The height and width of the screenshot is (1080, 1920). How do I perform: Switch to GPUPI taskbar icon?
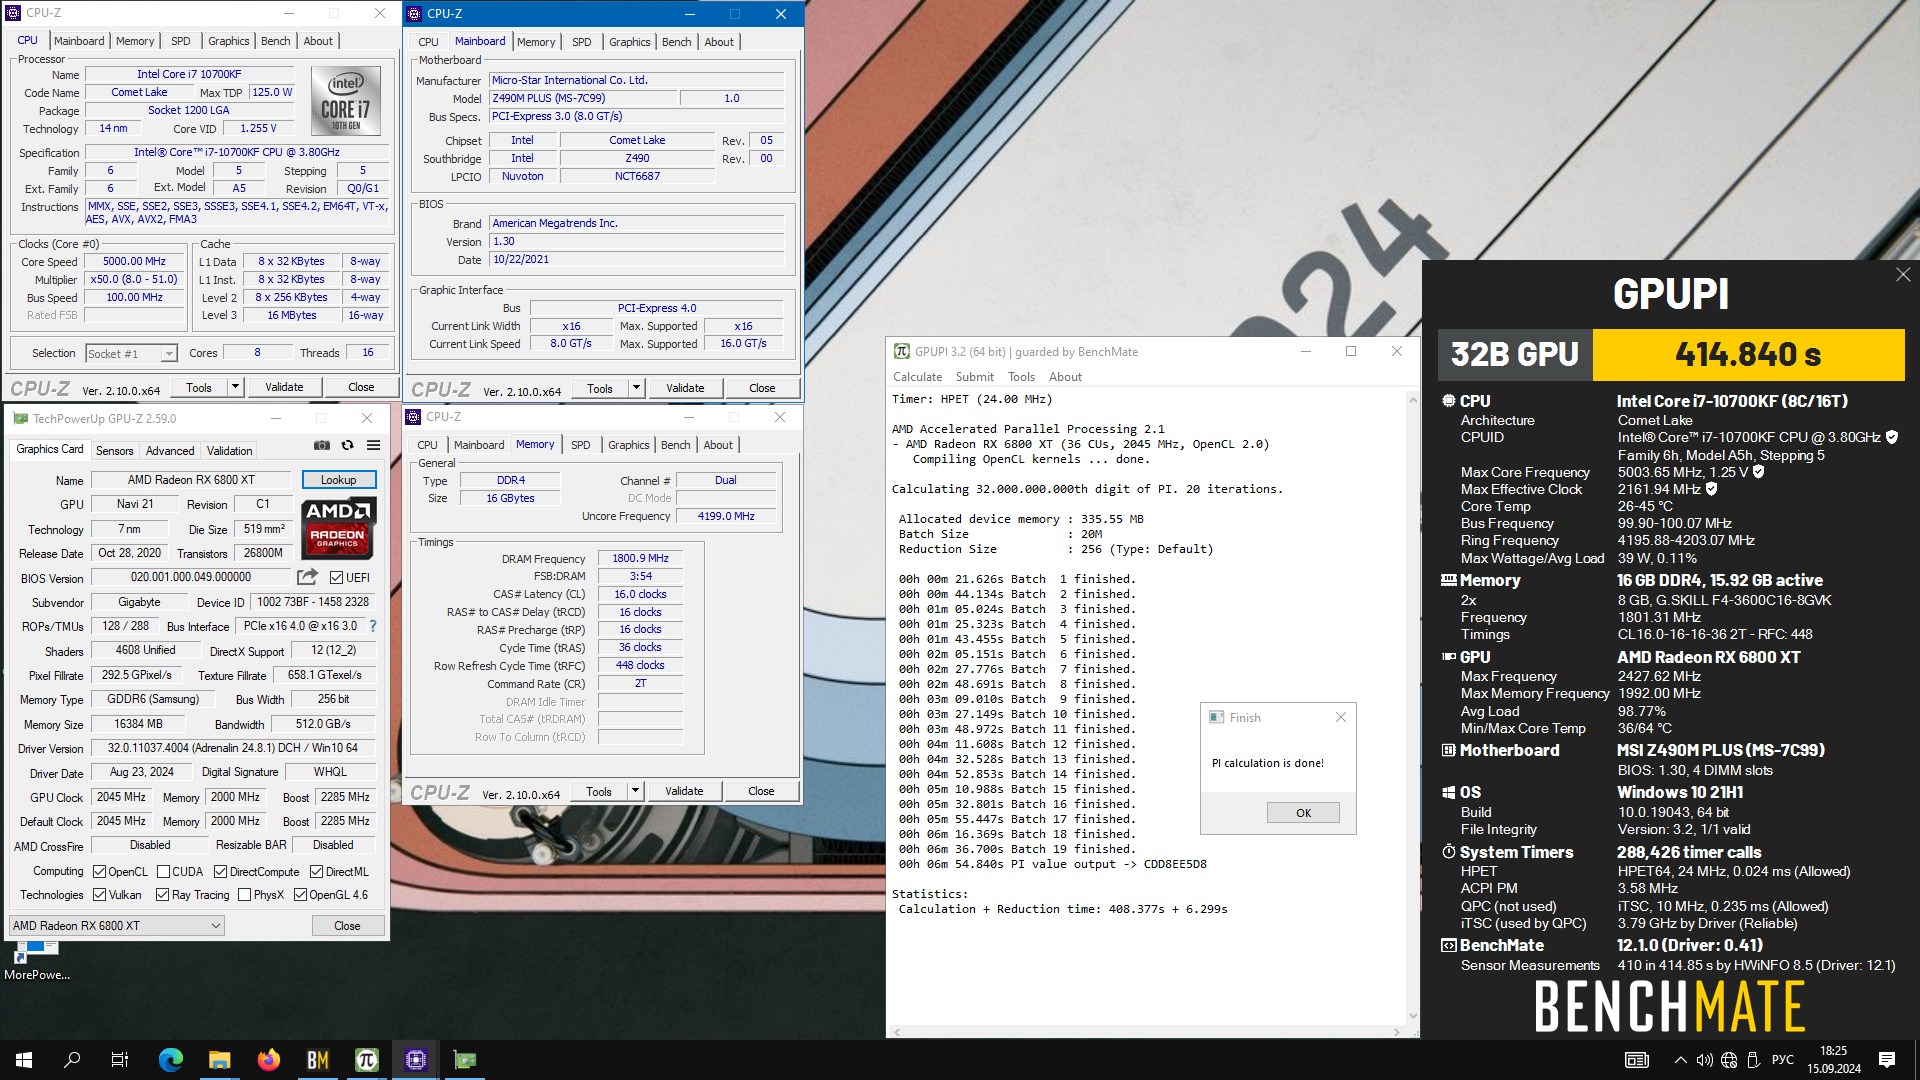coord(367,1060)
